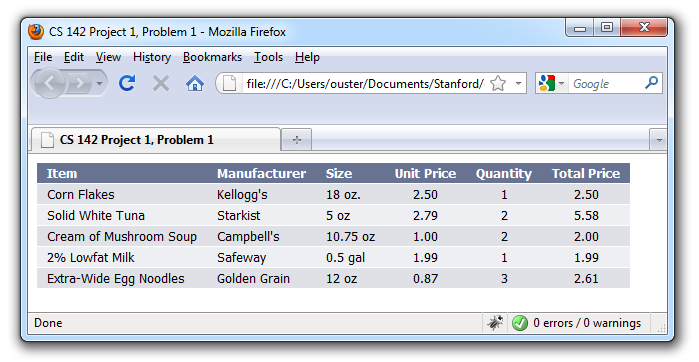Click the Item column header
This screenshot has width=699, height=362.
coord(62,173)
